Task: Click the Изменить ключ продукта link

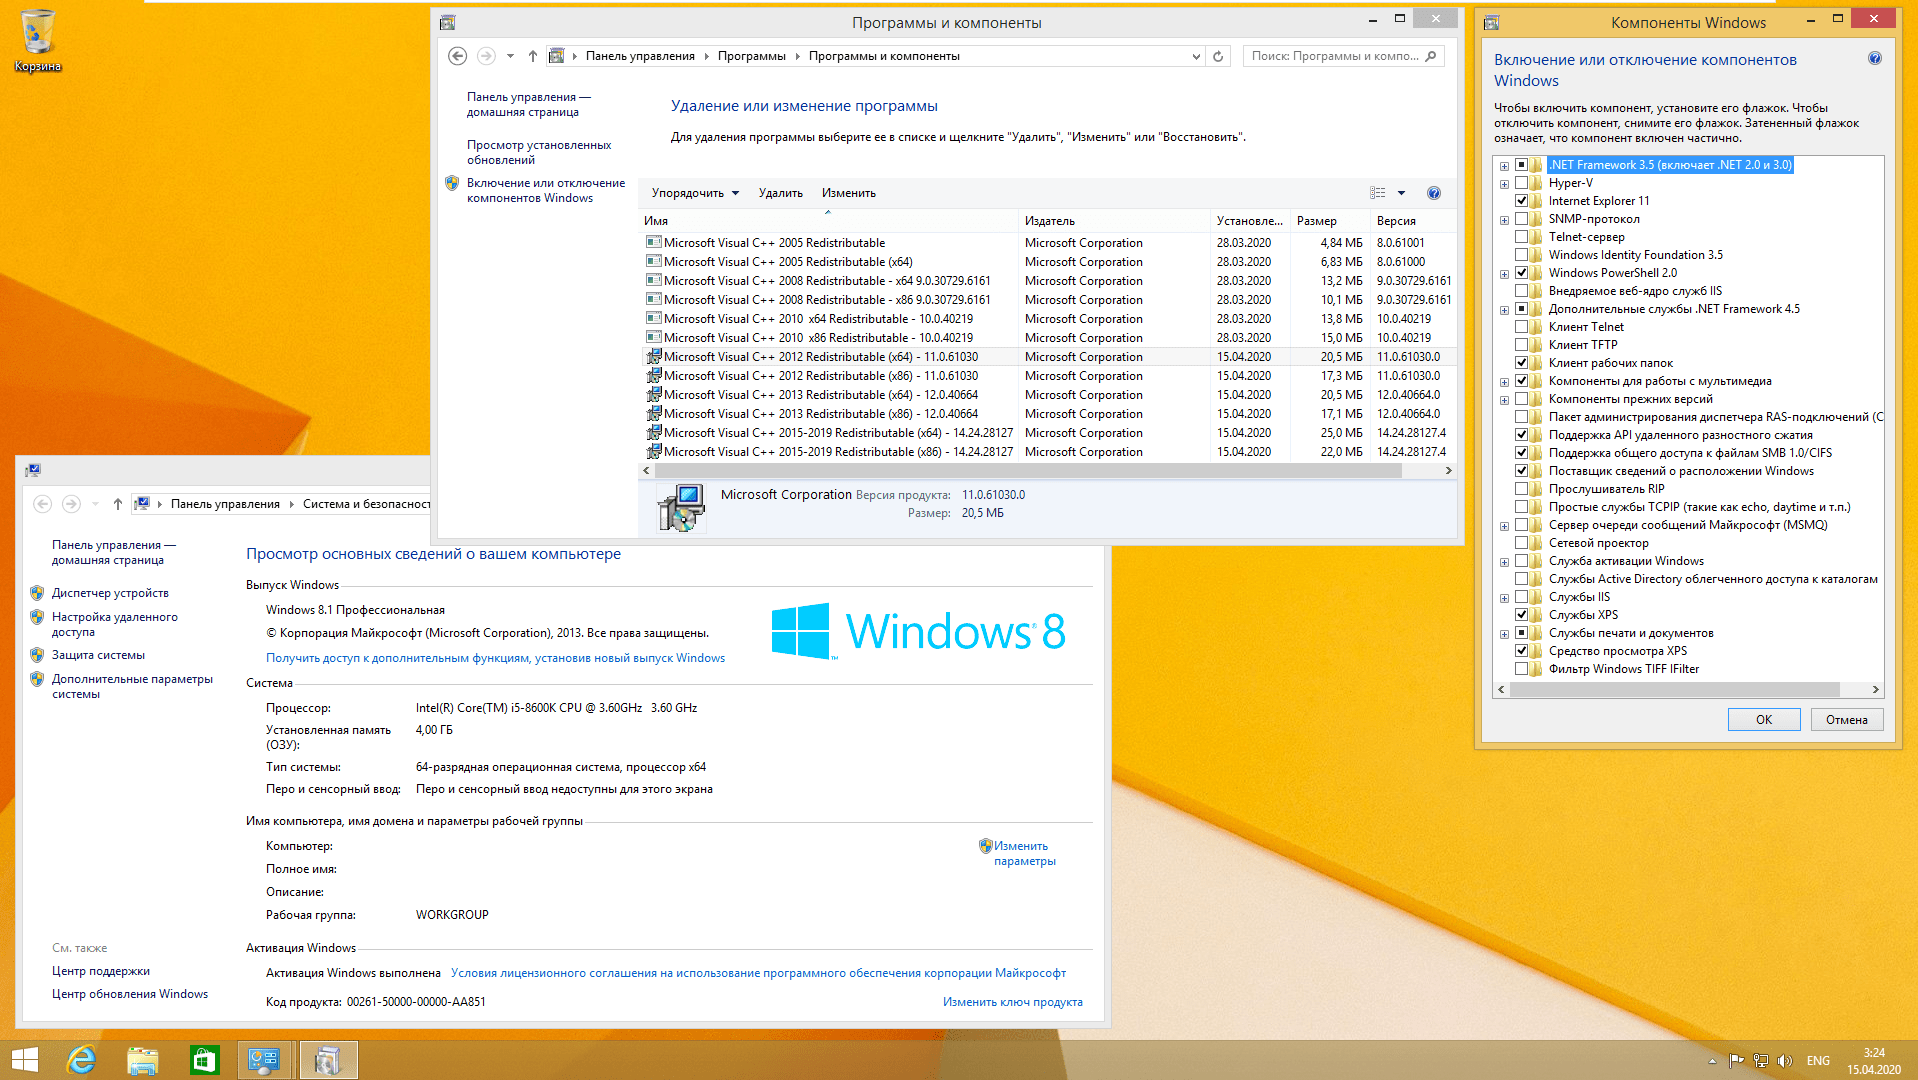Action: point(1012,1002)
